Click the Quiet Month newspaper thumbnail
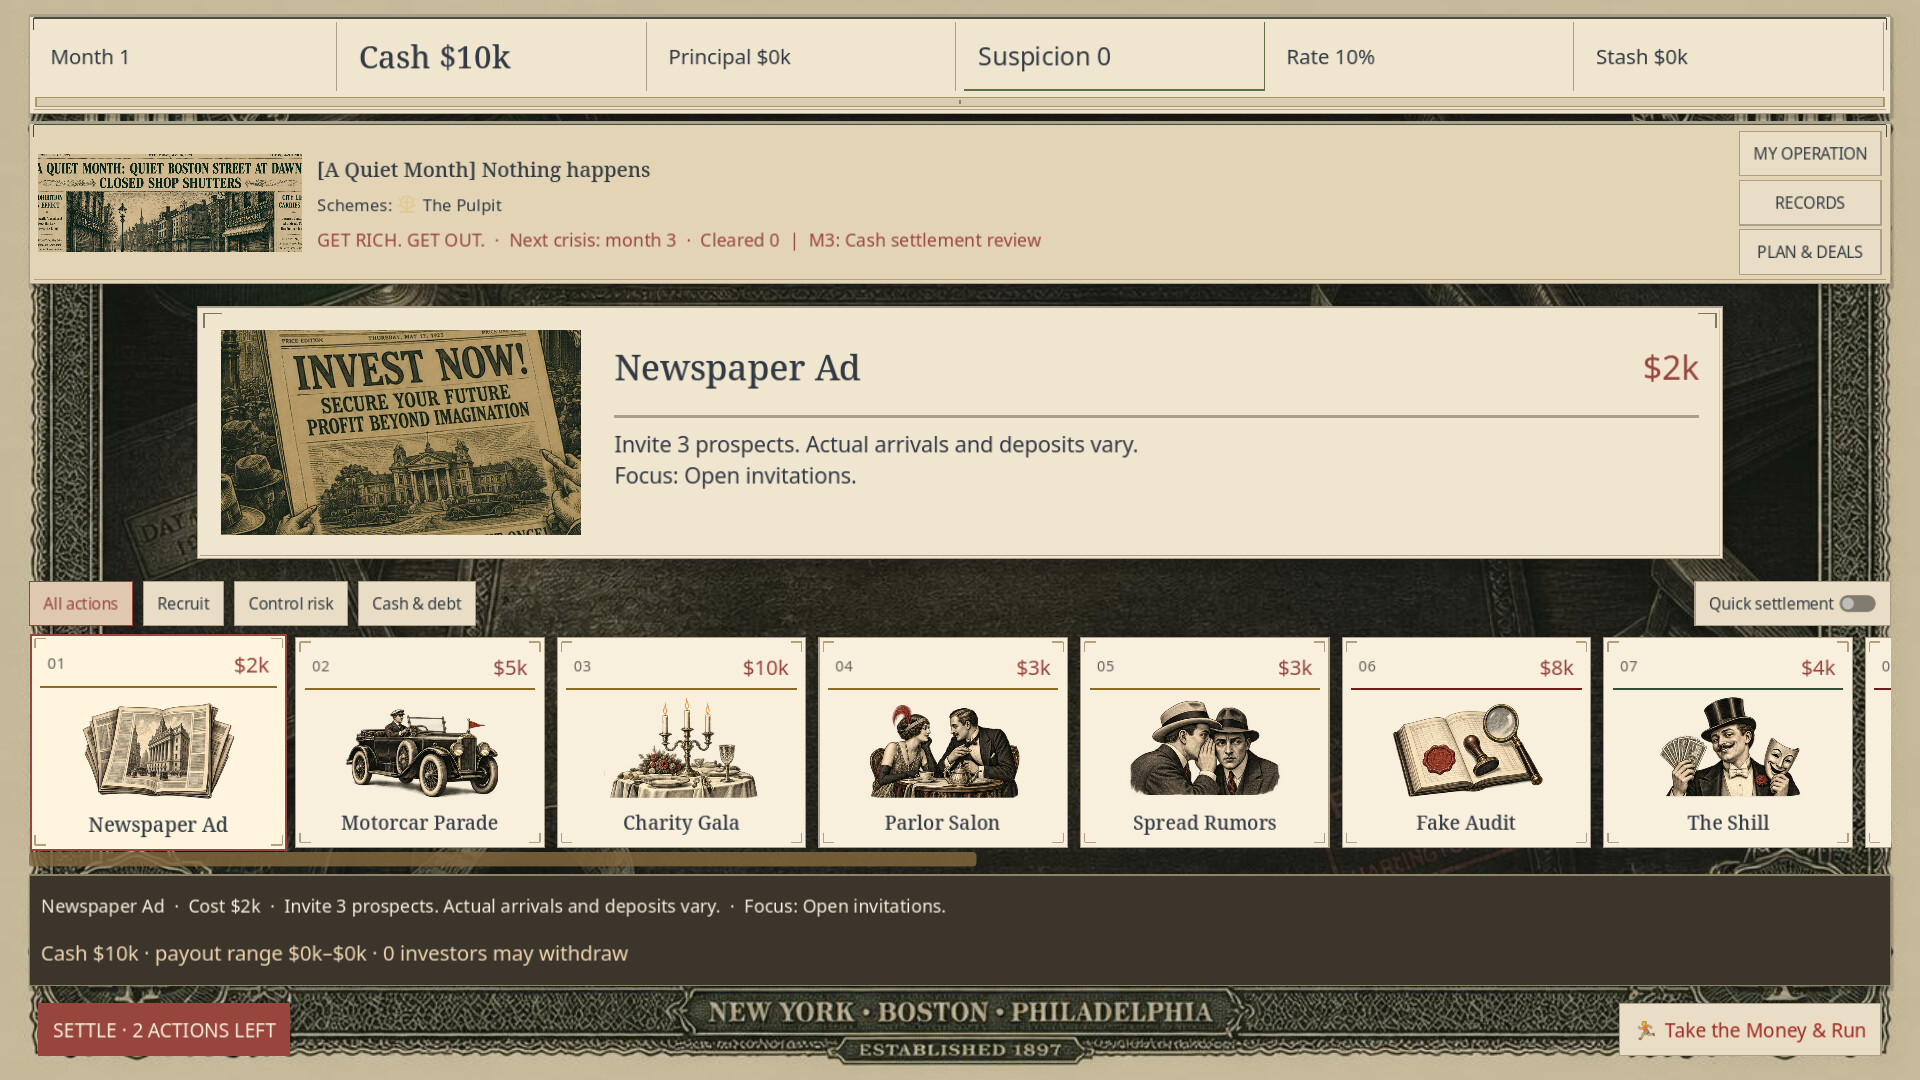The image size is (1920, 1080). [170, 202]
